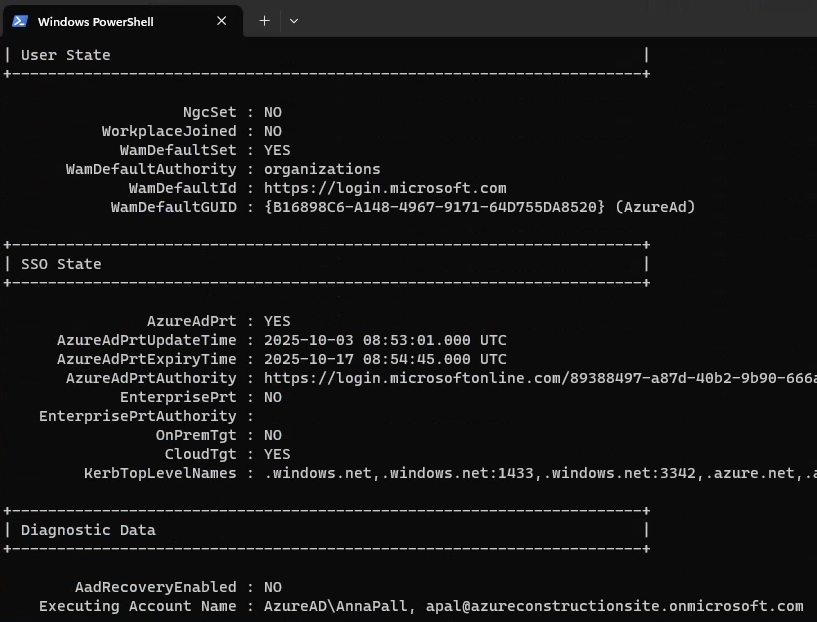The height and width of the screenshot is (622, 817).
Task: Click the AzureAdPrtUpdateTime timestamp value
Action: pyautogui.click(x=385, y=340)
